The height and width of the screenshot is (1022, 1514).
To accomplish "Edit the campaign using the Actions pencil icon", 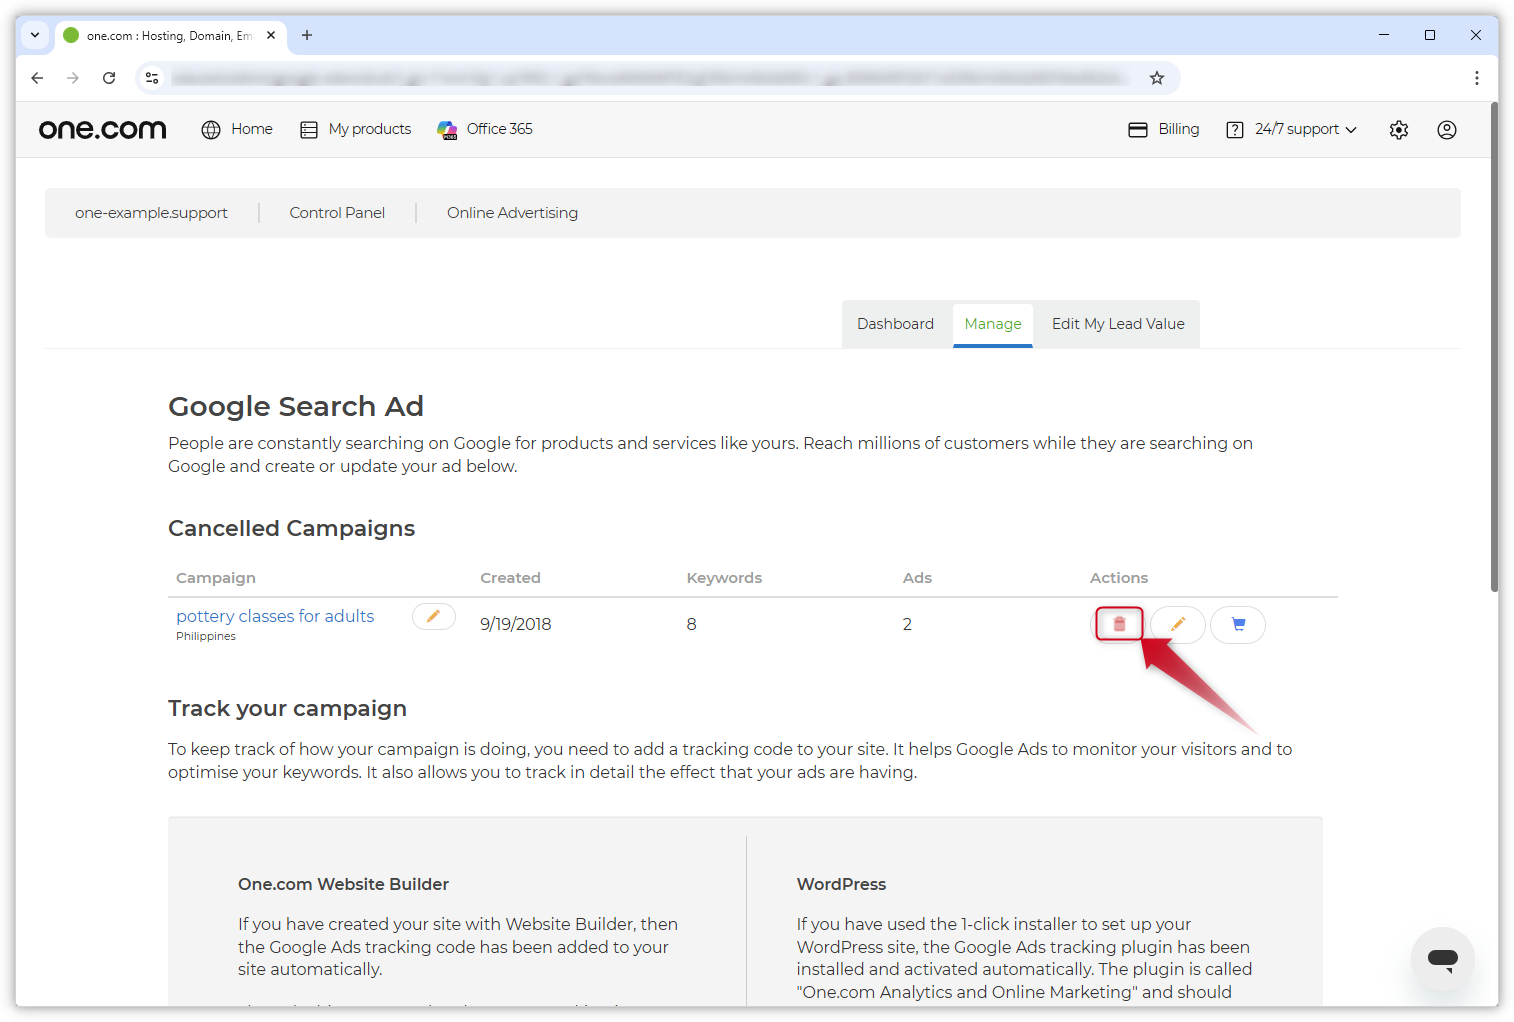I will coord(1177,624).
